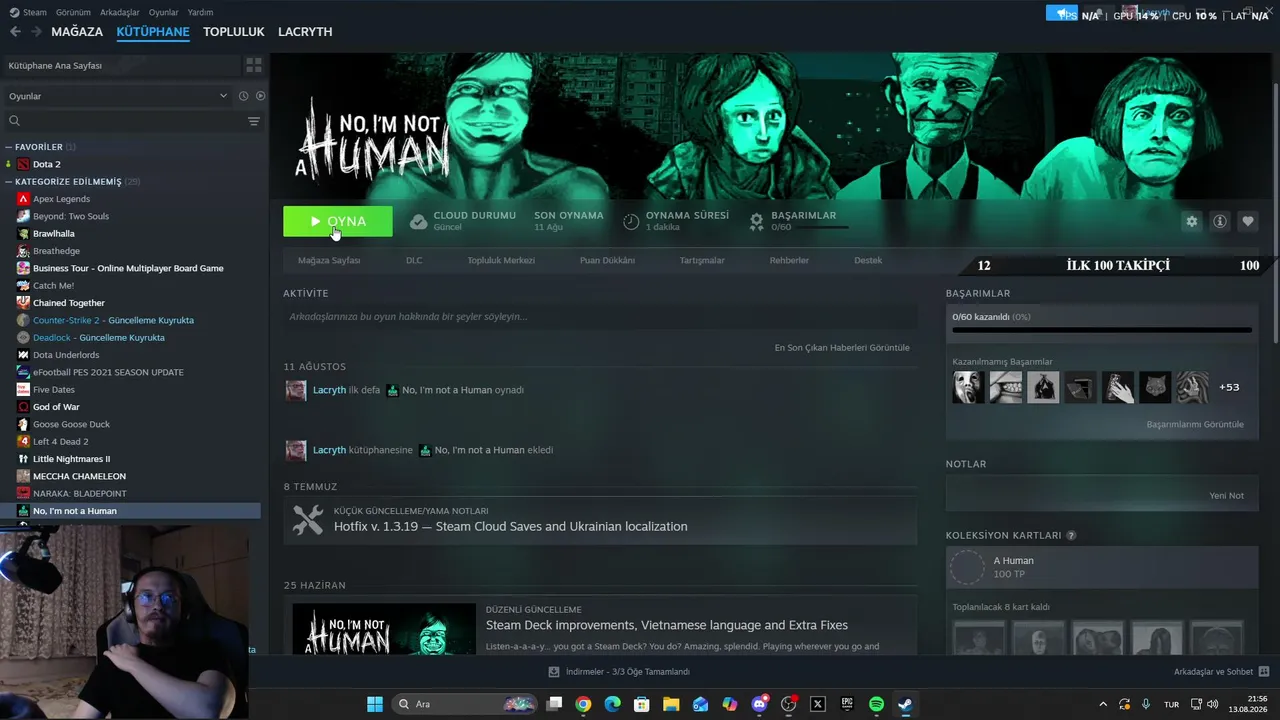Click Başarımlarımı Görüntüle link
This screenshot has height=720, width=1280.
(x=1195, y=425)
